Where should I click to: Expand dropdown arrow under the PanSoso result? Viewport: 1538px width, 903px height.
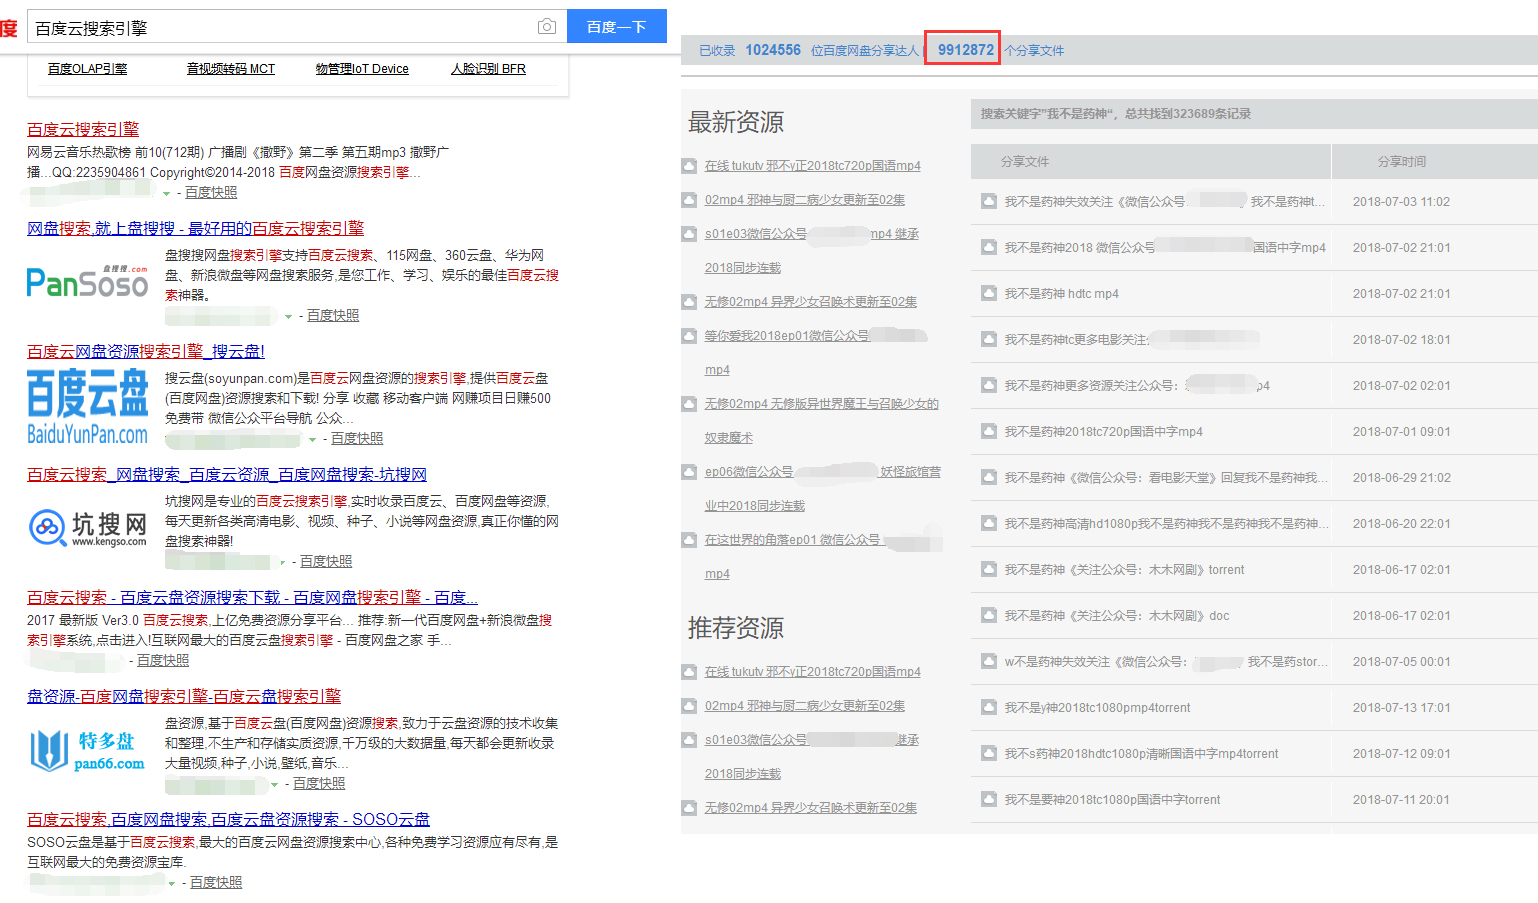pyautogui.click(x=289, y=316)
